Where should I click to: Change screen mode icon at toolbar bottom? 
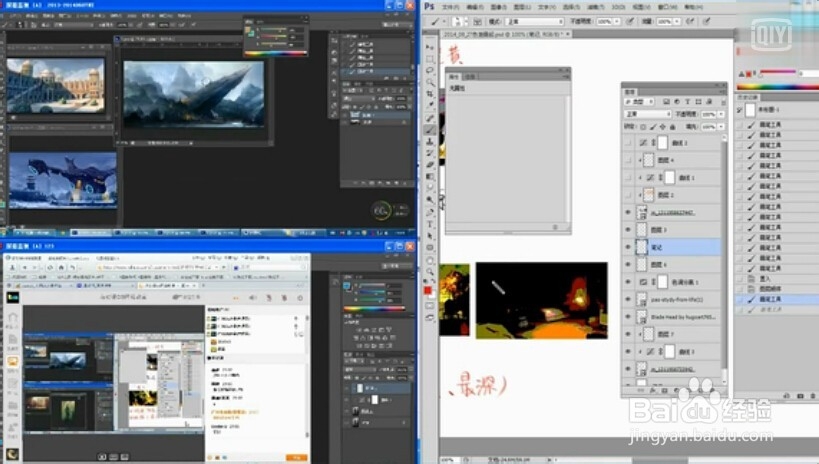[430, 317]
